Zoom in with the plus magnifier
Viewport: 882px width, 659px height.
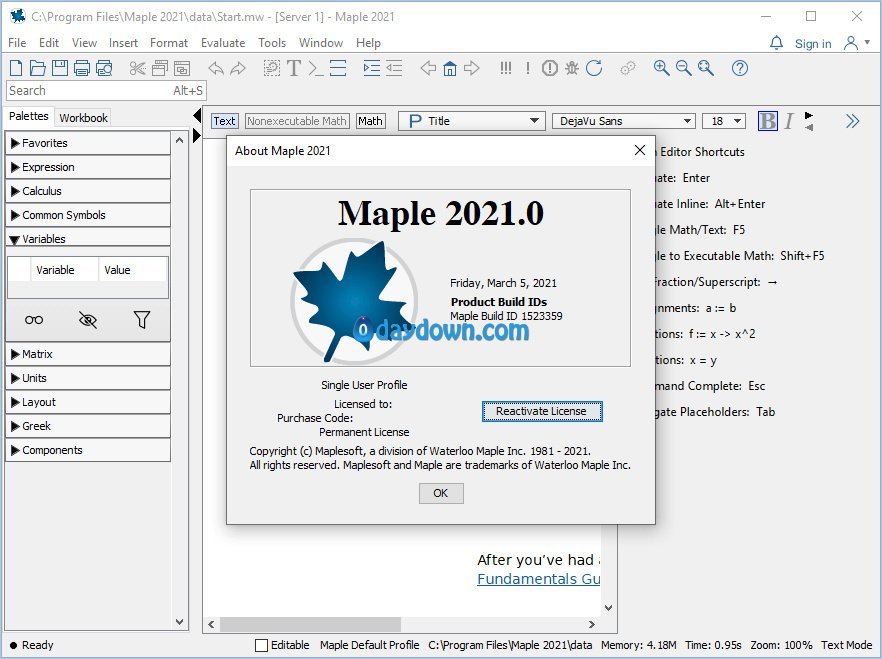click(x=662, y=68)
